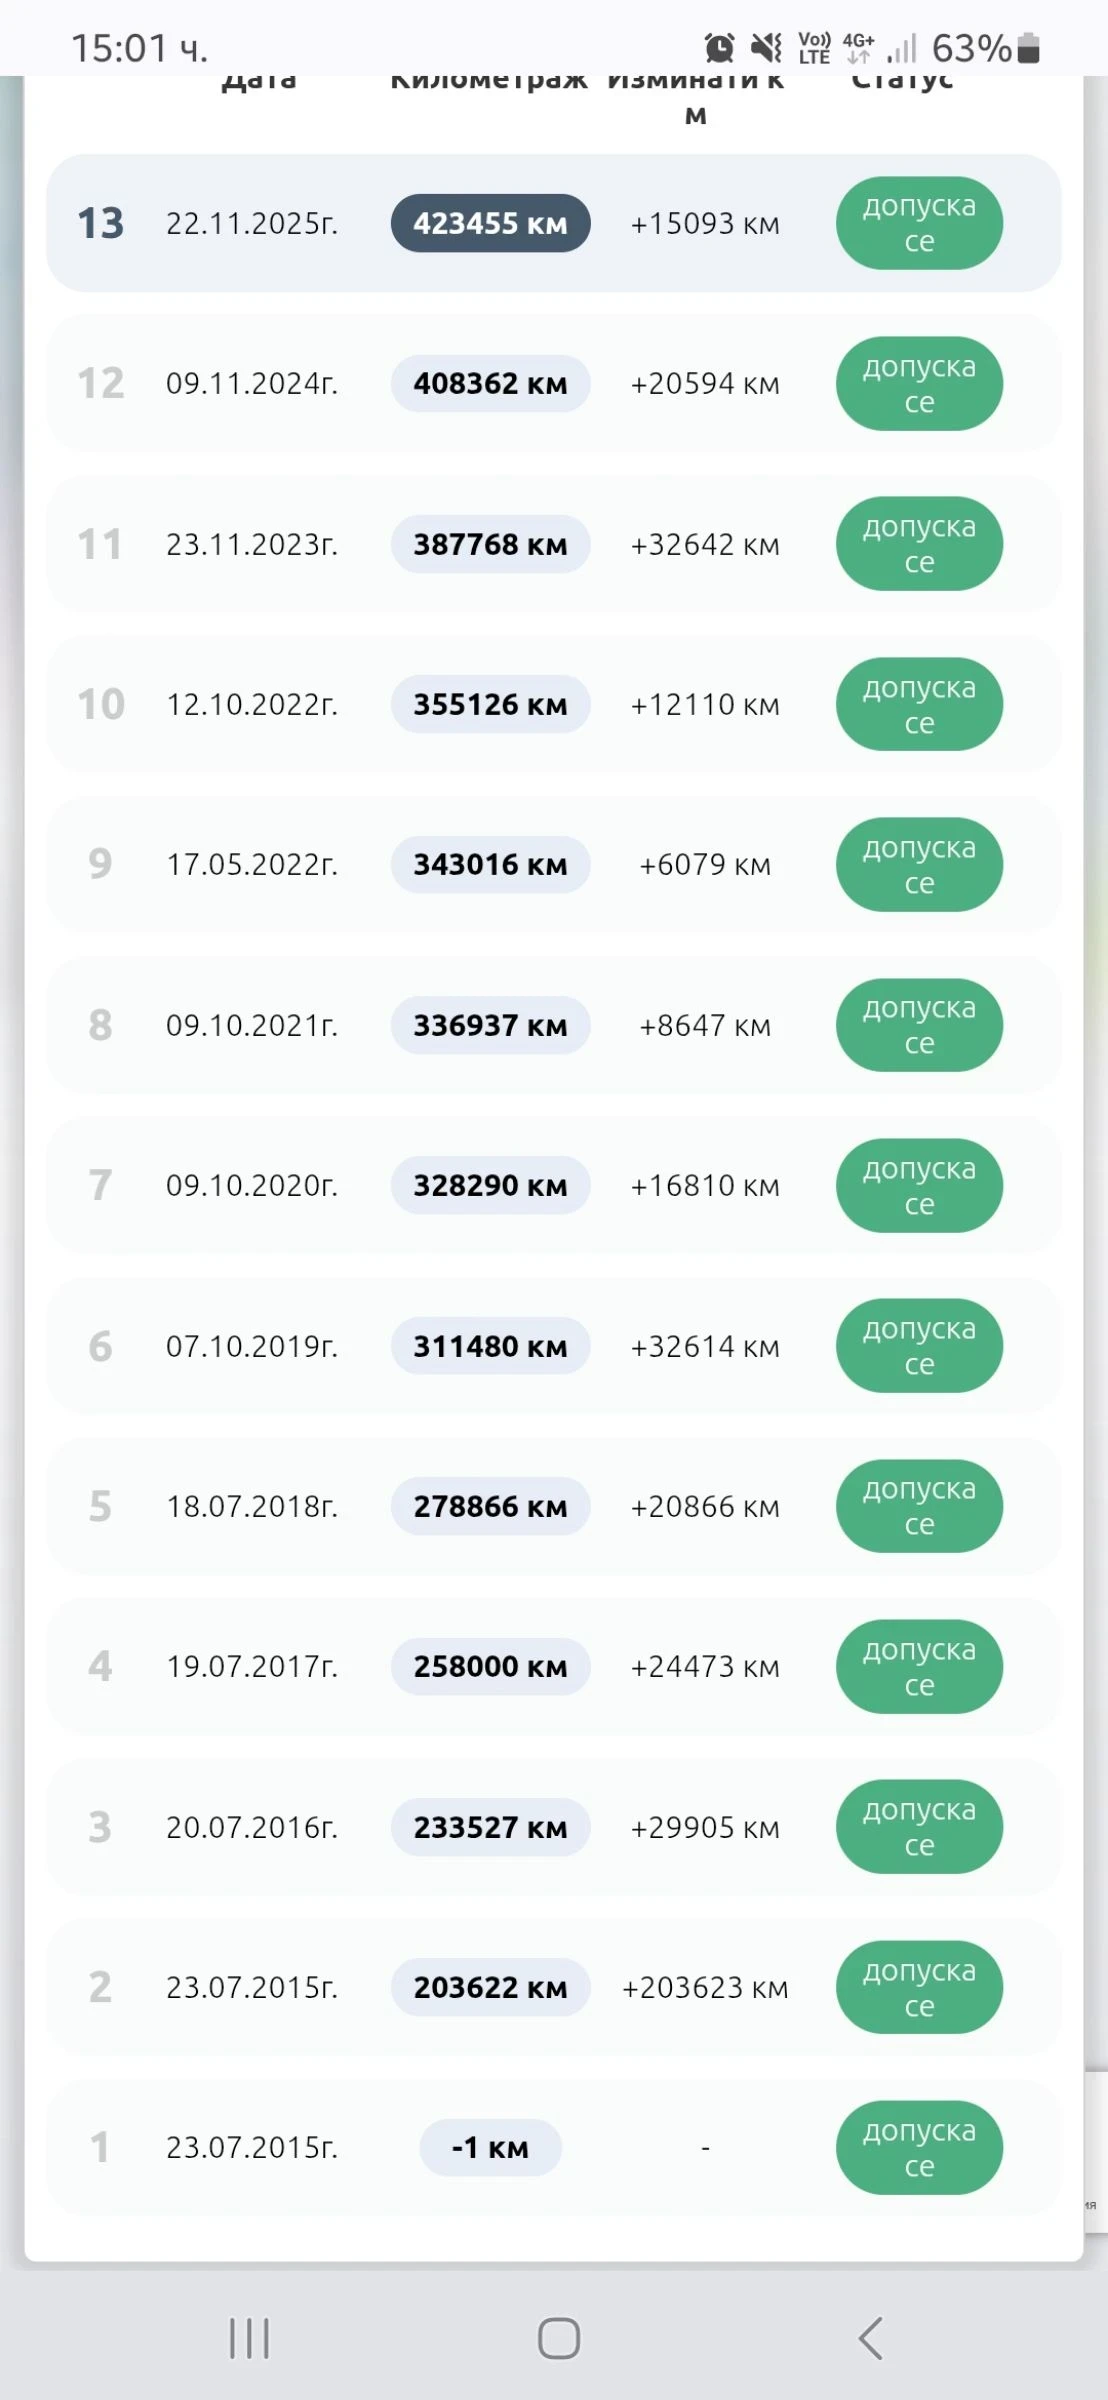Tap the muted sound status icon
Image resolution: width=1108 pixels, height=2400 pixels.
[x=766, y=47]
